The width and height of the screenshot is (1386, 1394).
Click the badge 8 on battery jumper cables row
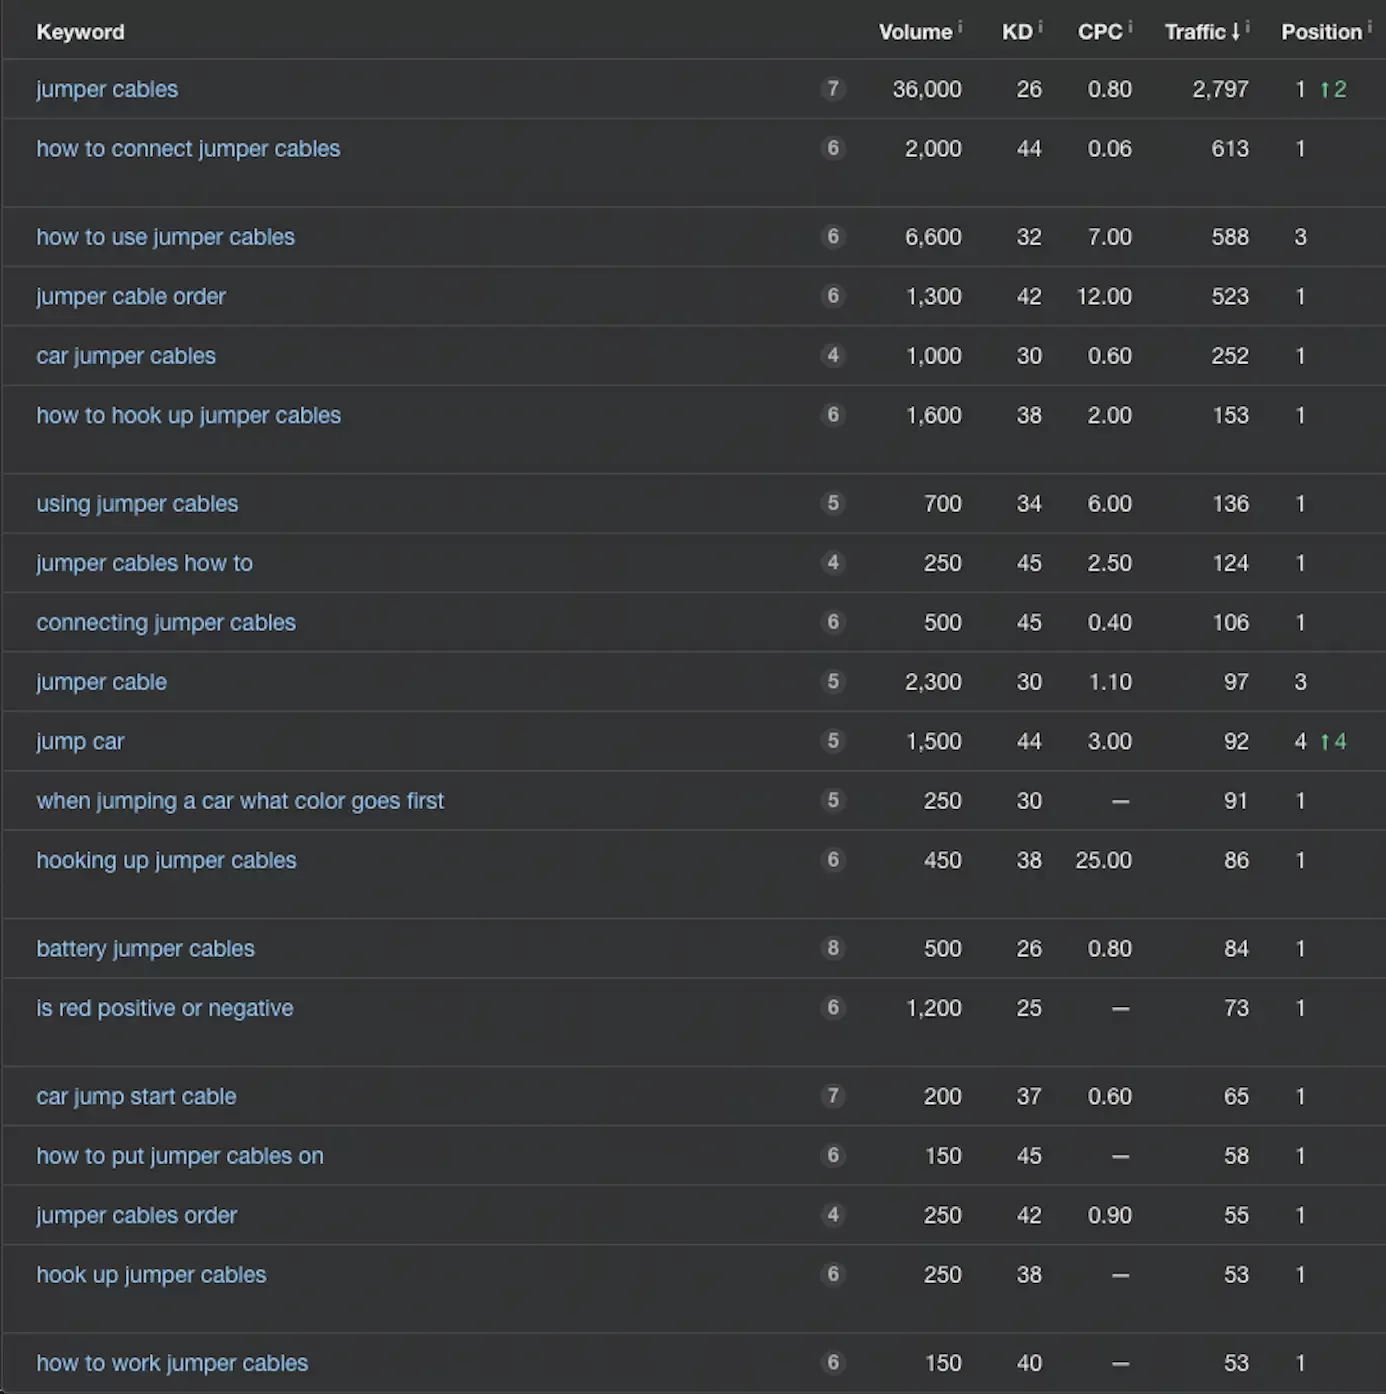pyautogui.click(x=833, y=948)
